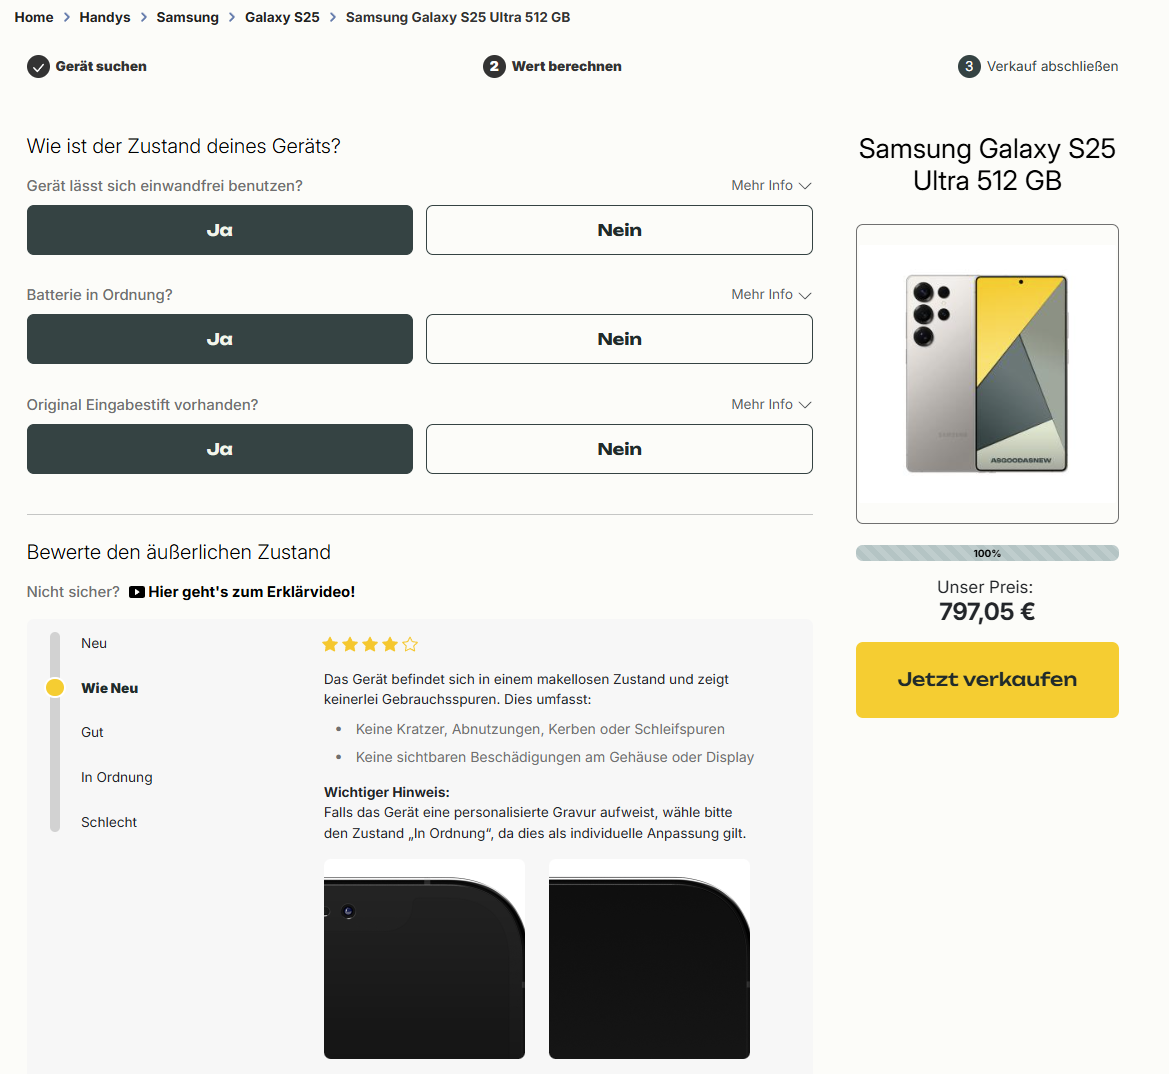Click the checkmark icon beside Gerät suchen

[38, 67]
